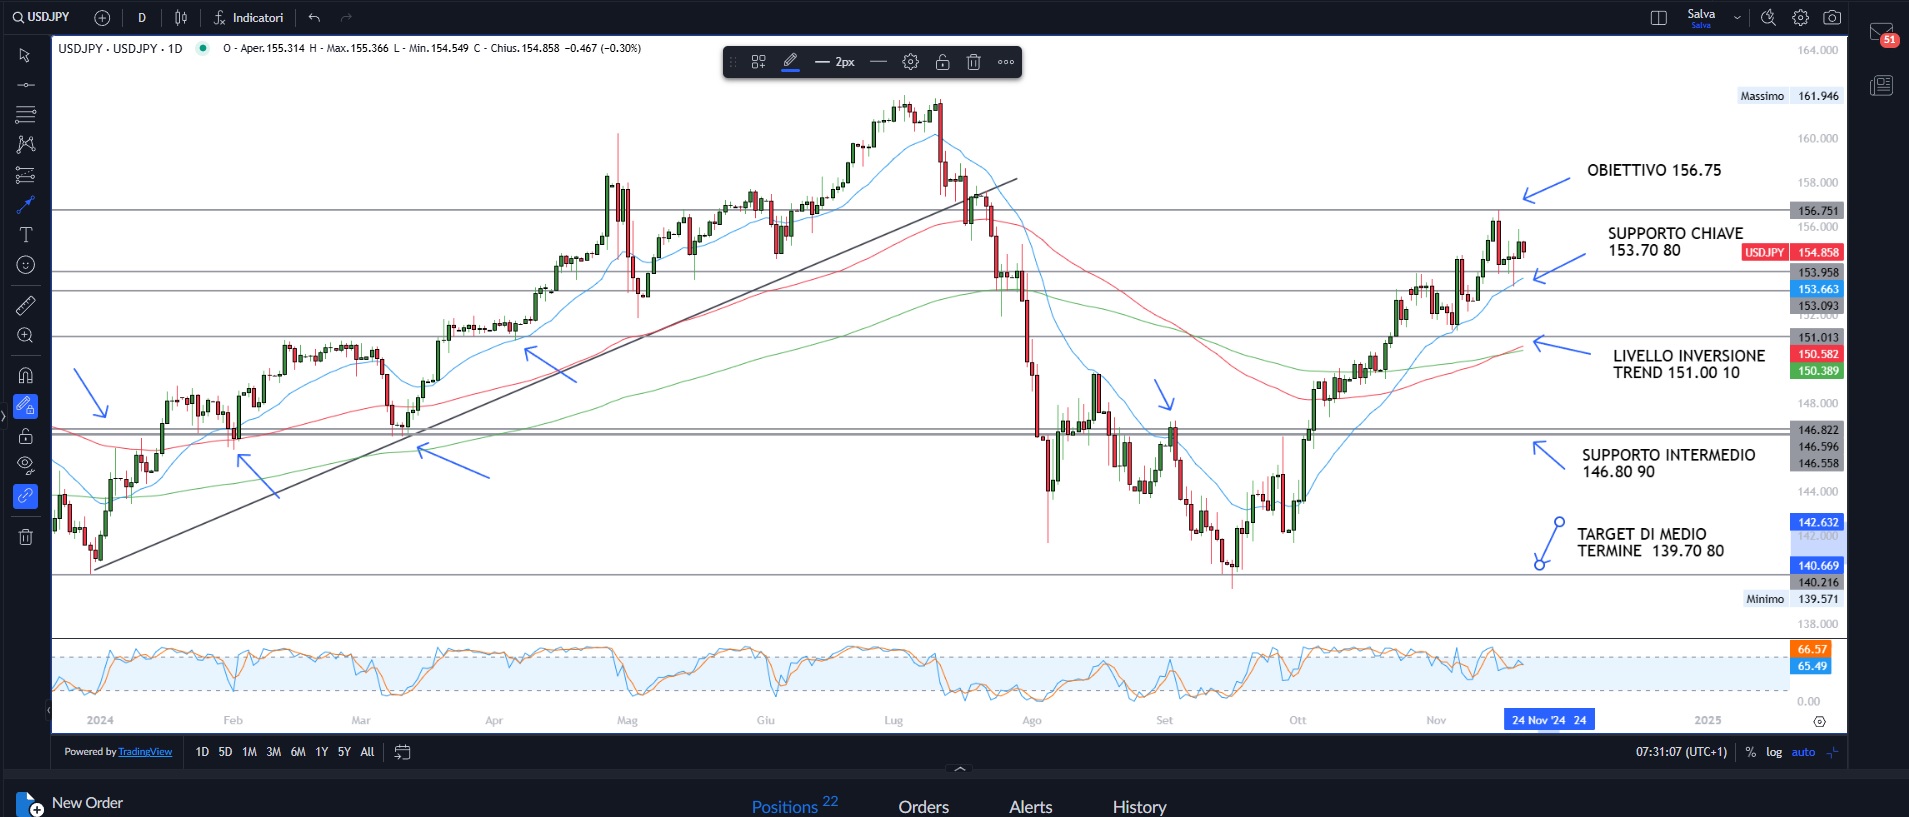Image resolution: width=1909 pixels, height=817 pixels.
Task: Toggle hide all drawings eye icon
Action: pos(26,465)
